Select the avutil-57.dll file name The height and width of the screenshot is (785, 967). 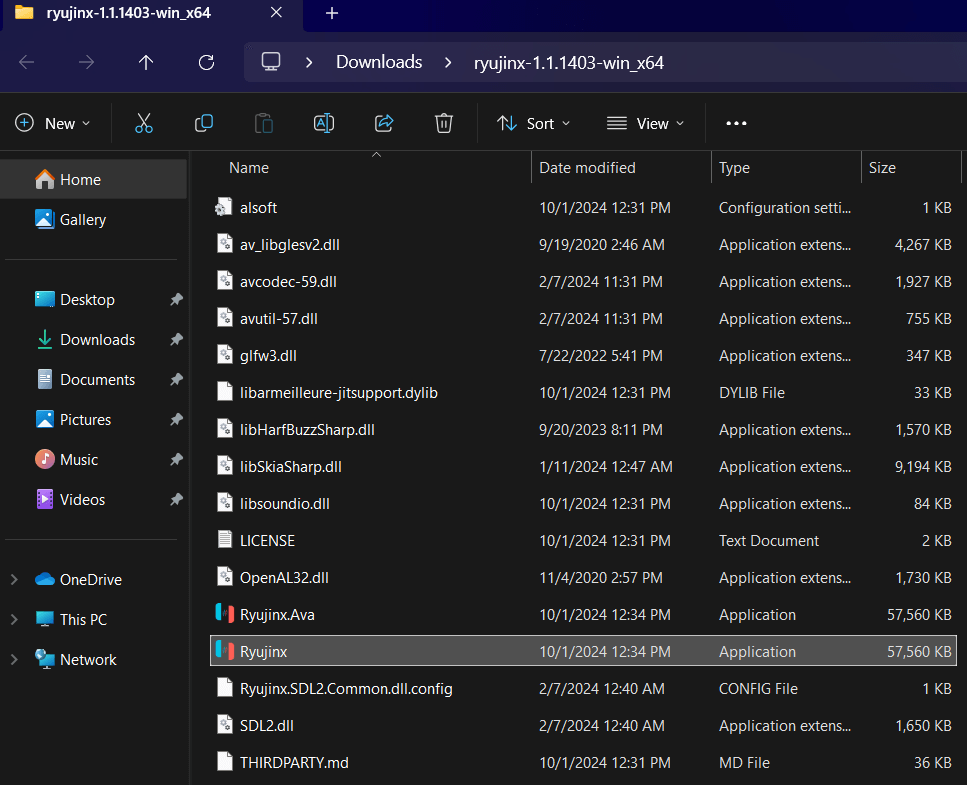[x=279, y=319]
